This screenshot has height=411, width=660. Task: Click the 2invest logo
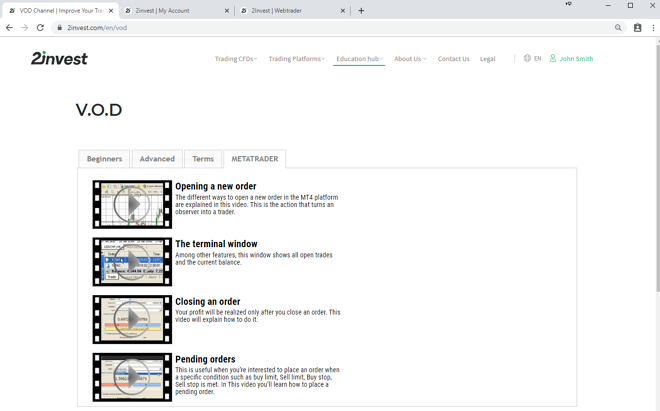tap(59, 59)
